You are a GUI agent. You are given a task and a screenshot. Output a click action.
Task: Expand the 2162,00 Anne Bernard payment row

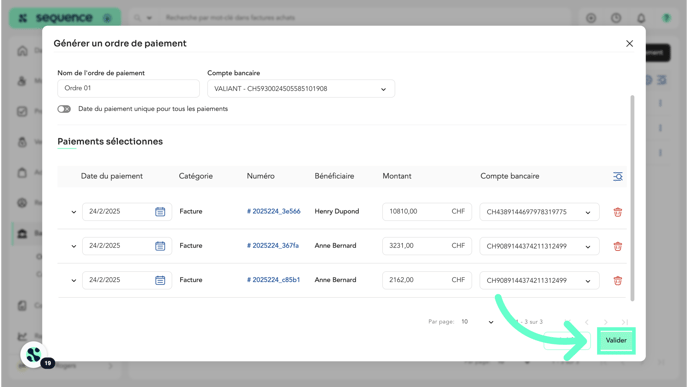[73, 280]
